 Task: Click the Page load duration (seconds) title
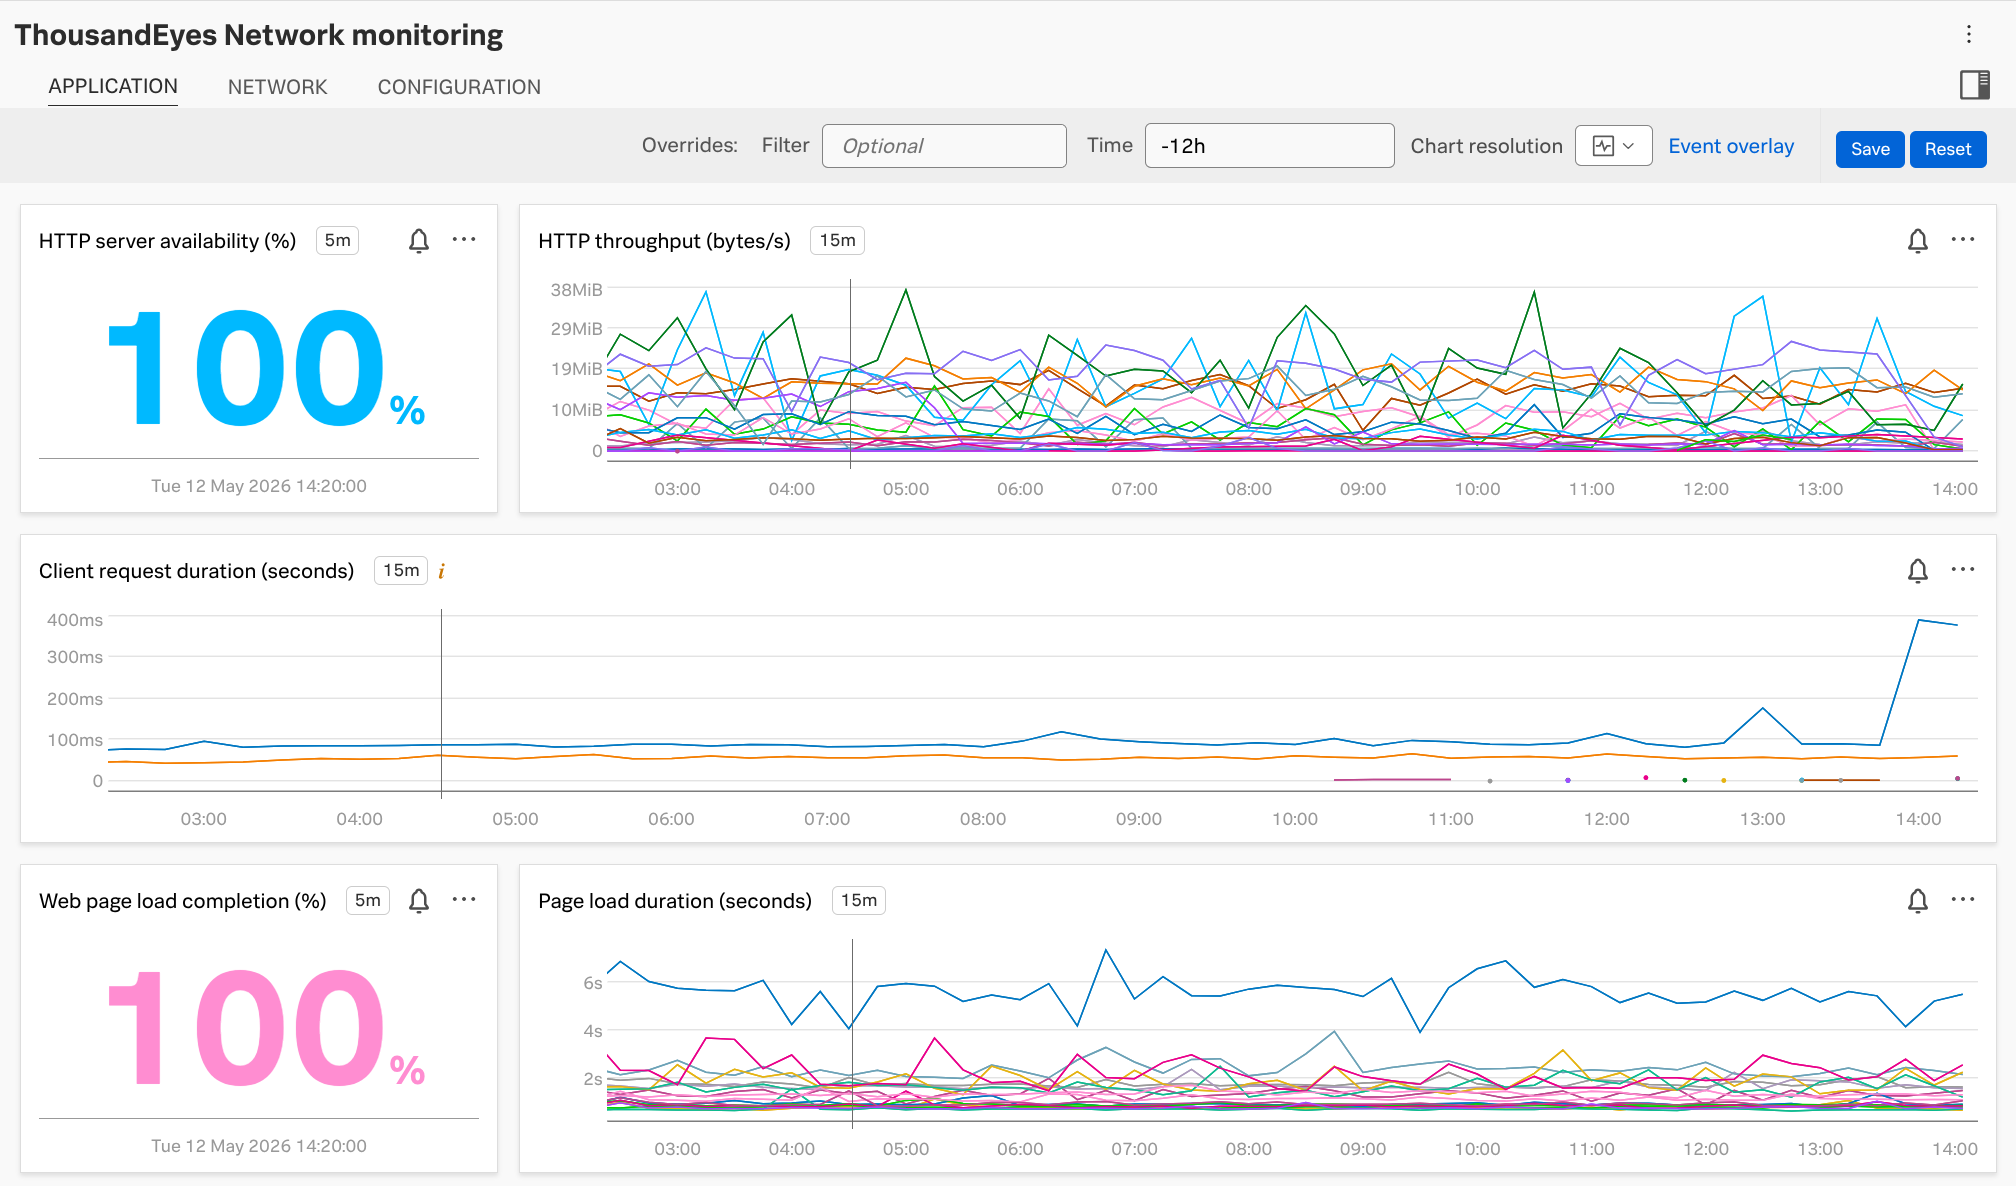pyautogui.click(x=675, y=901)
